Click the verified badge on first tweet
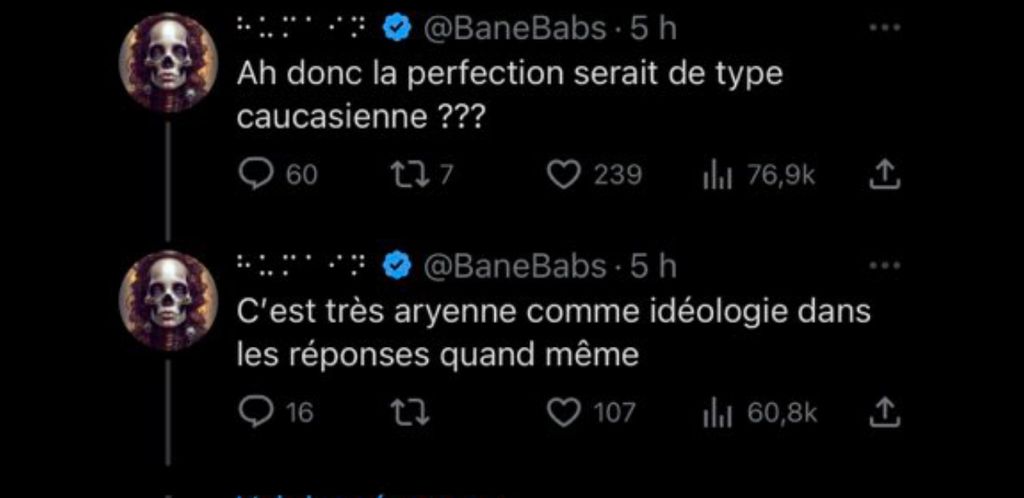The height and width of the screenshot is (498, 1024). click(x=398, y=30)
